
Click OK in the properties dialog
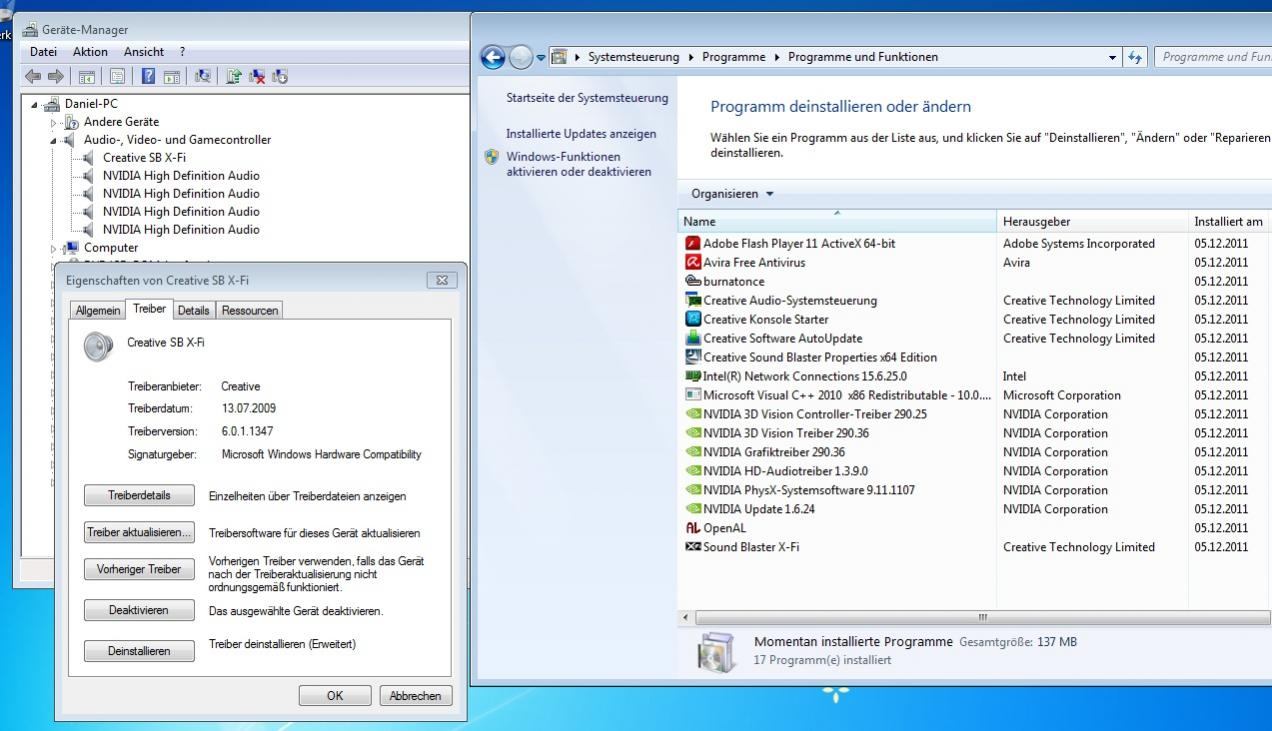point(335,696)
